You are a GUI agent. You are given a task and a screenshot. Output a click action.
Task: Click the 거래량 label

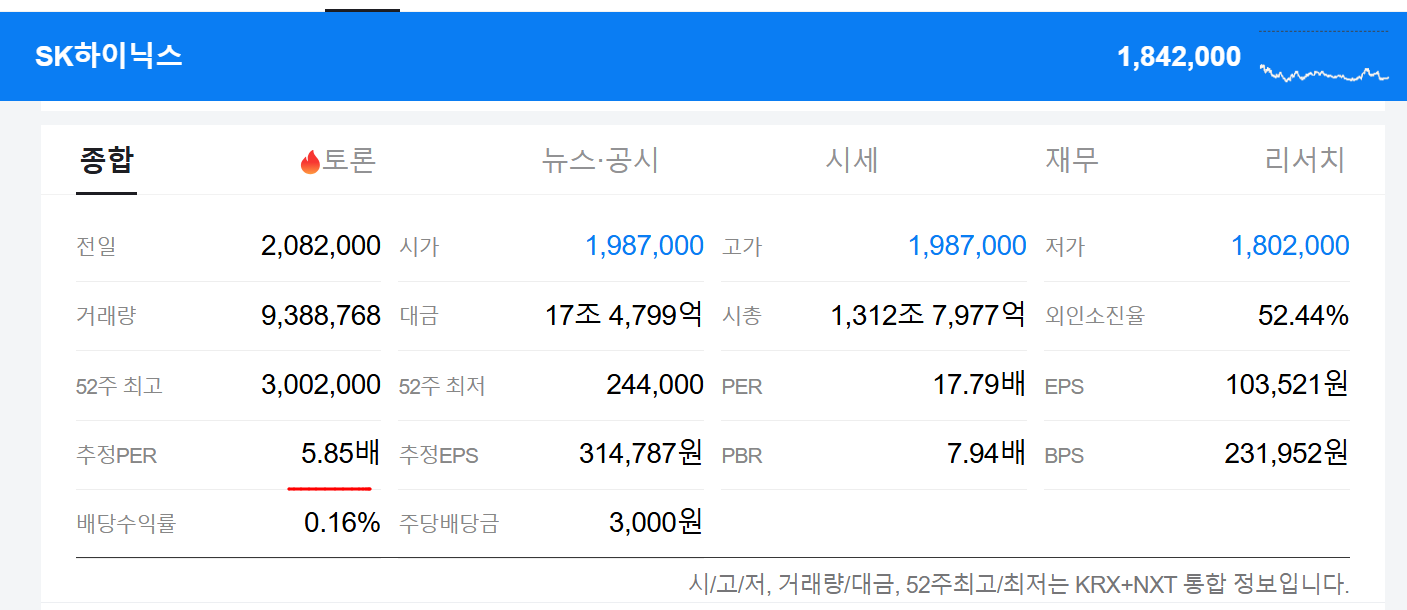[x=106, y=317]
